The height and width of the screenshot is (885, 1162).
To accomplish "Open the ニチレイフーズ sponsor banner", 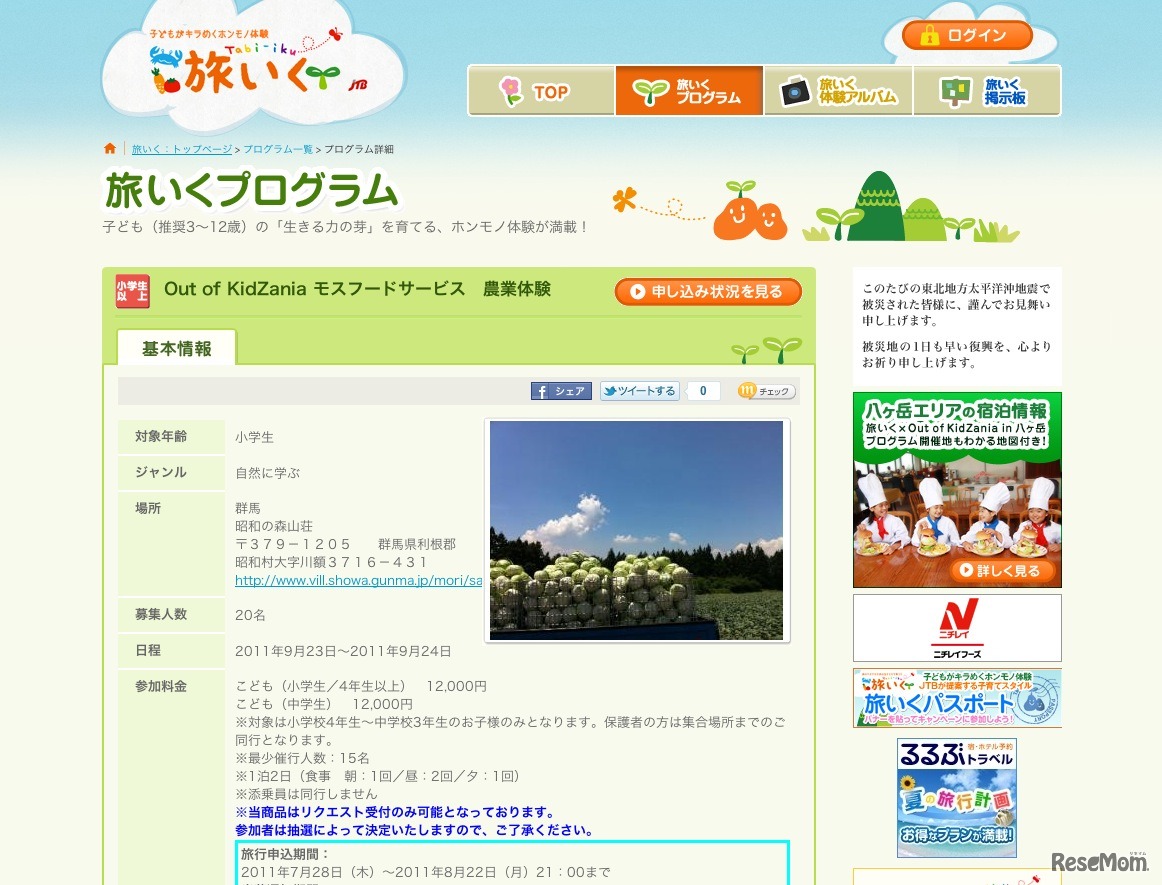I will click(x=957, y=628).
